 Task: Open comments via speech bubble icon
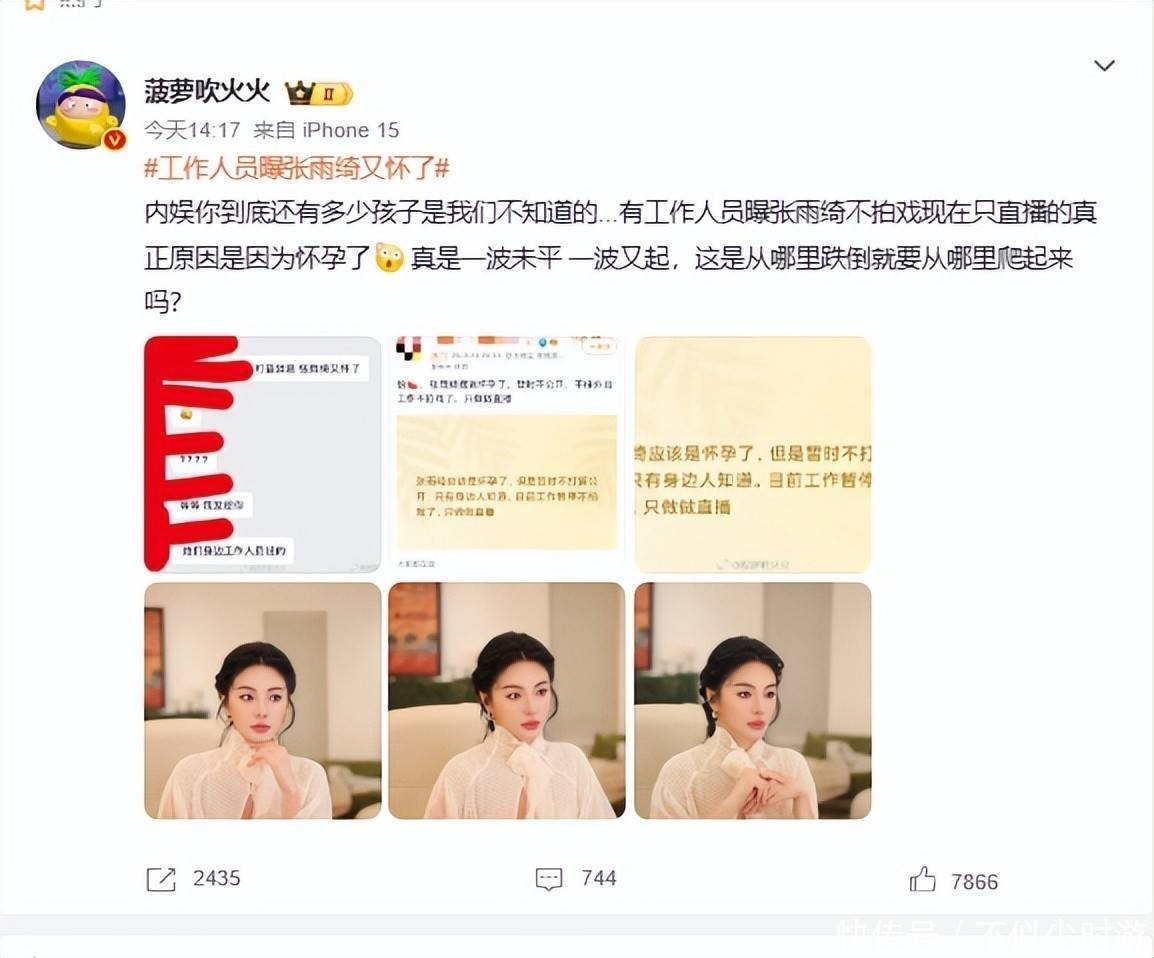(549, 879)
